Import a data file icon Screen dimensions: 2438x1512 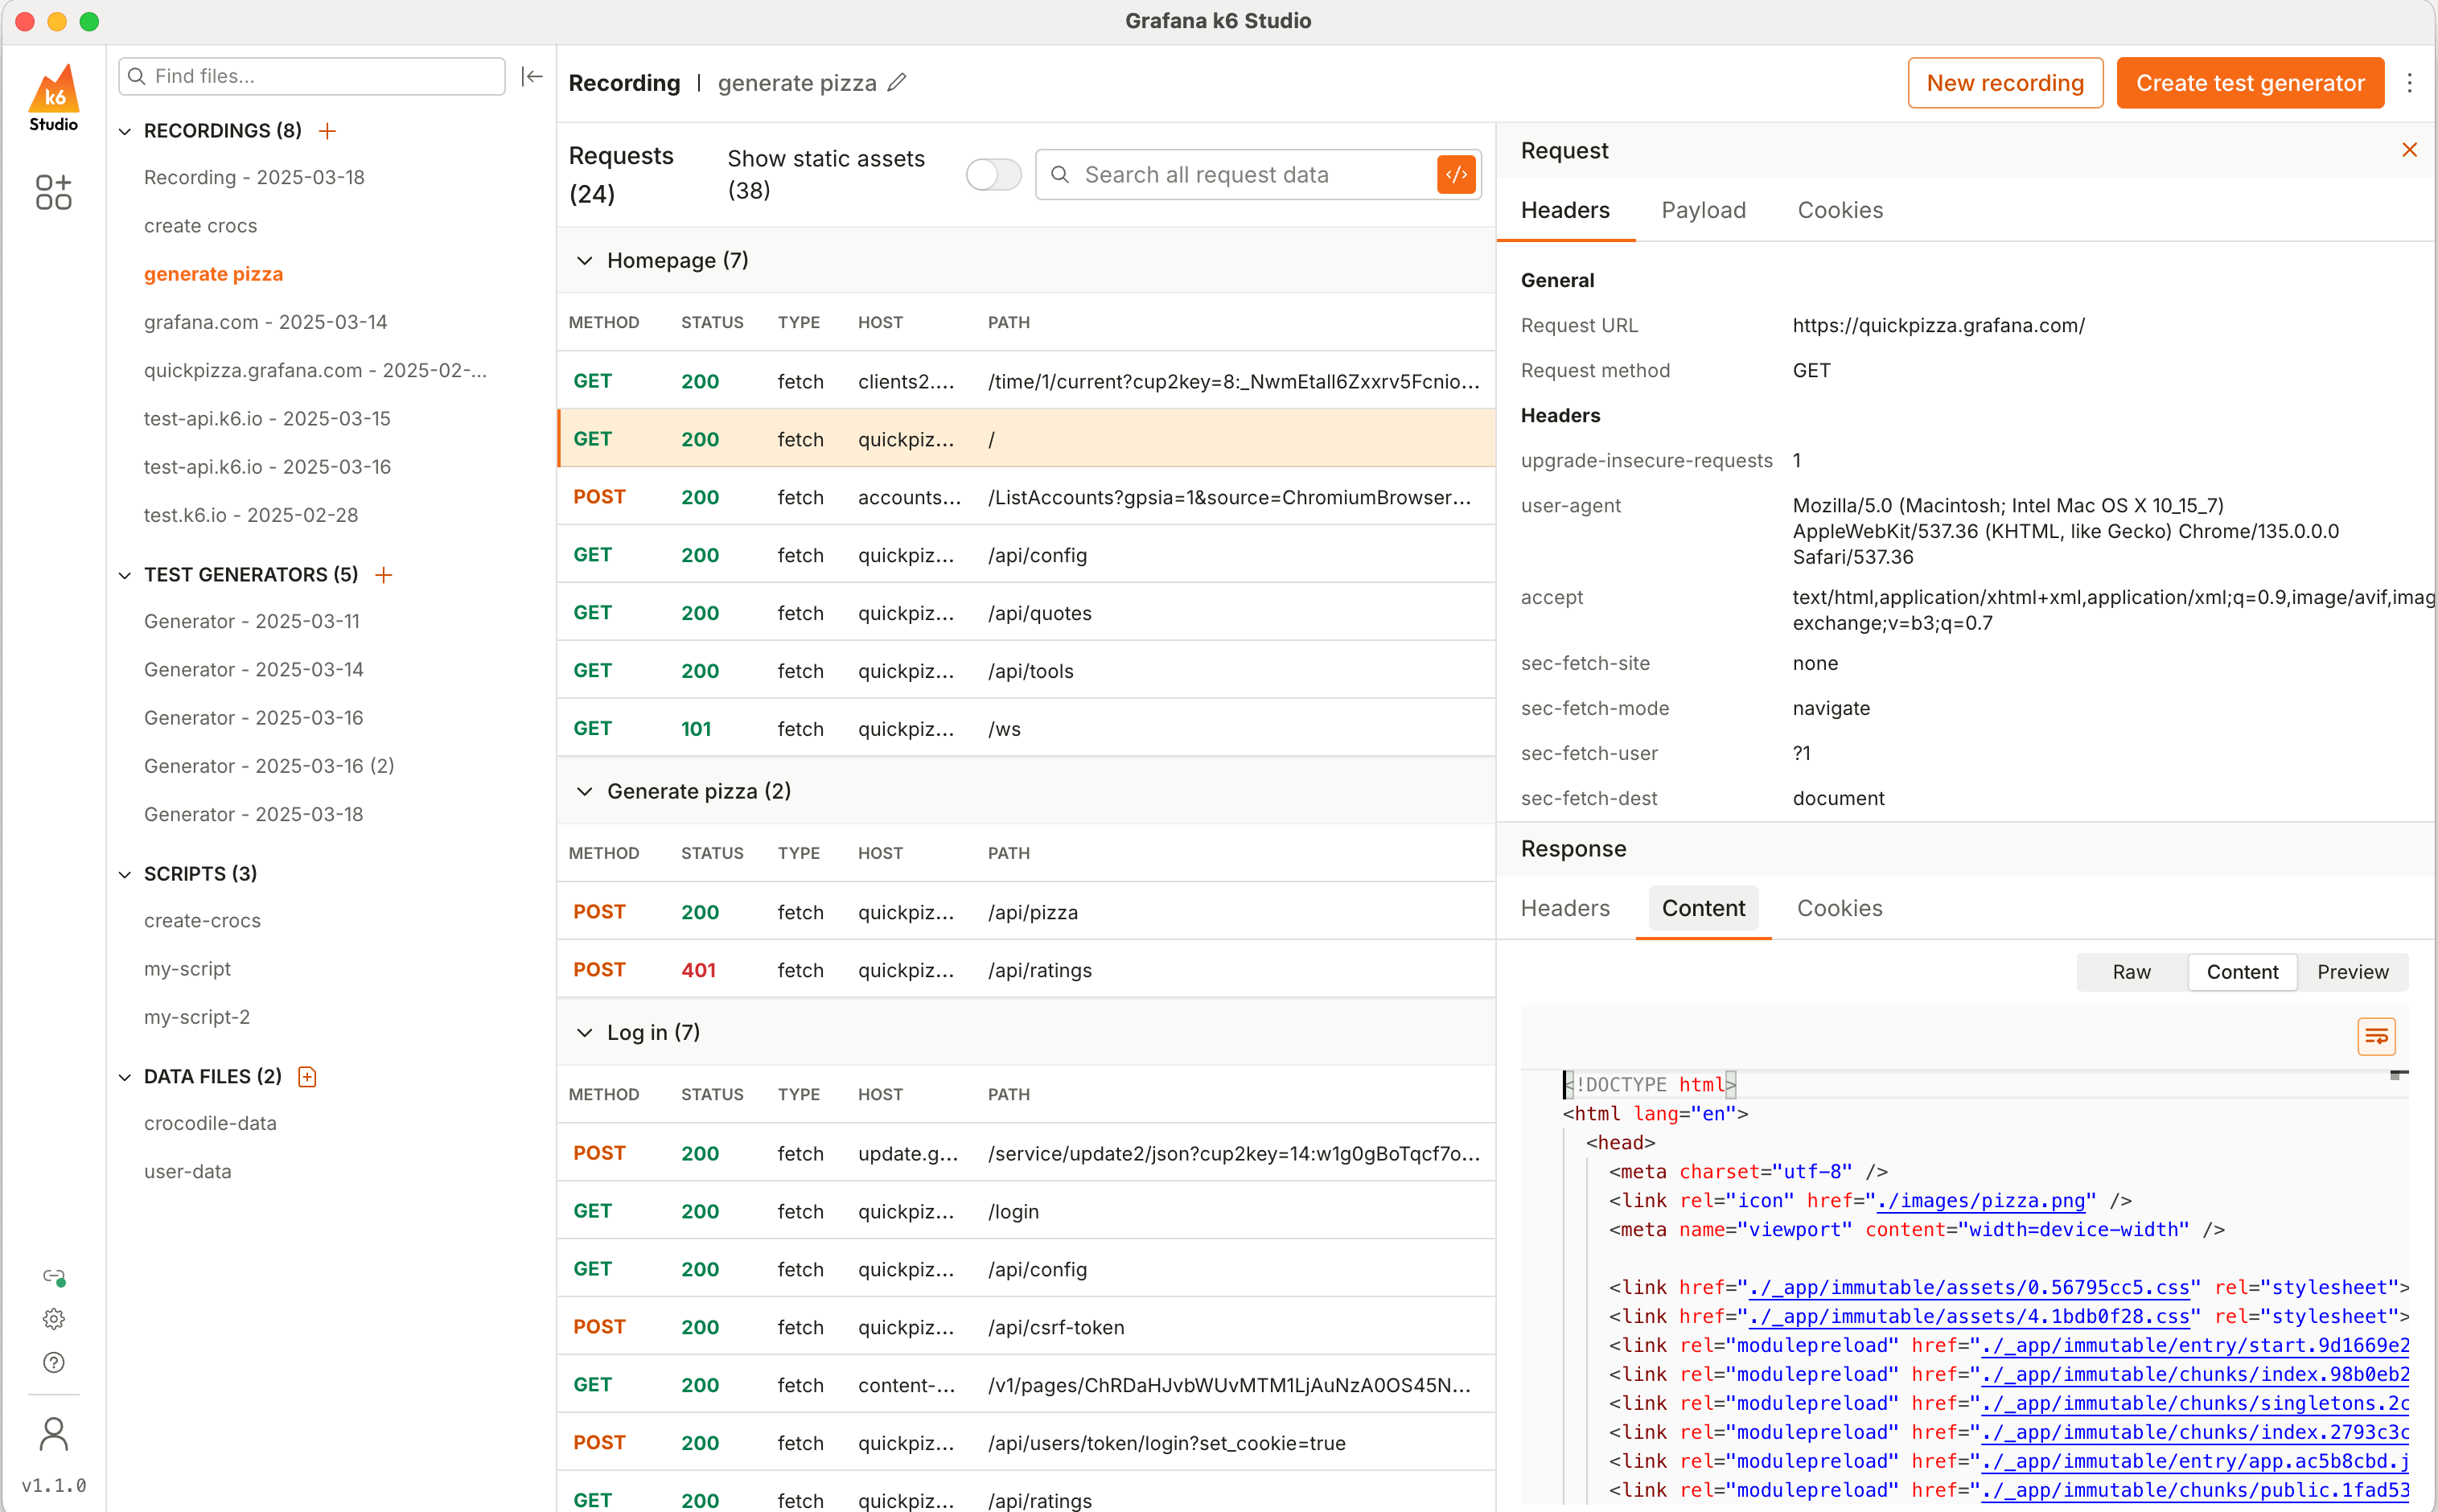click(307, 1077)
